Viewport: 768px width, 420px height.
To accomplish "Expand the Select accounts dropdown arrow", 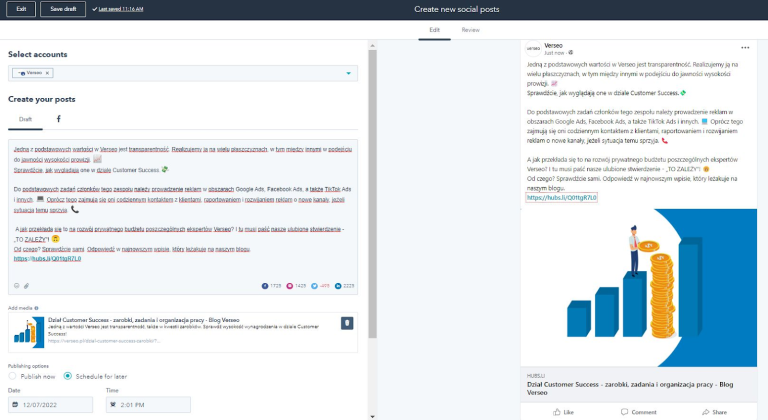I will tap(349, 74).
